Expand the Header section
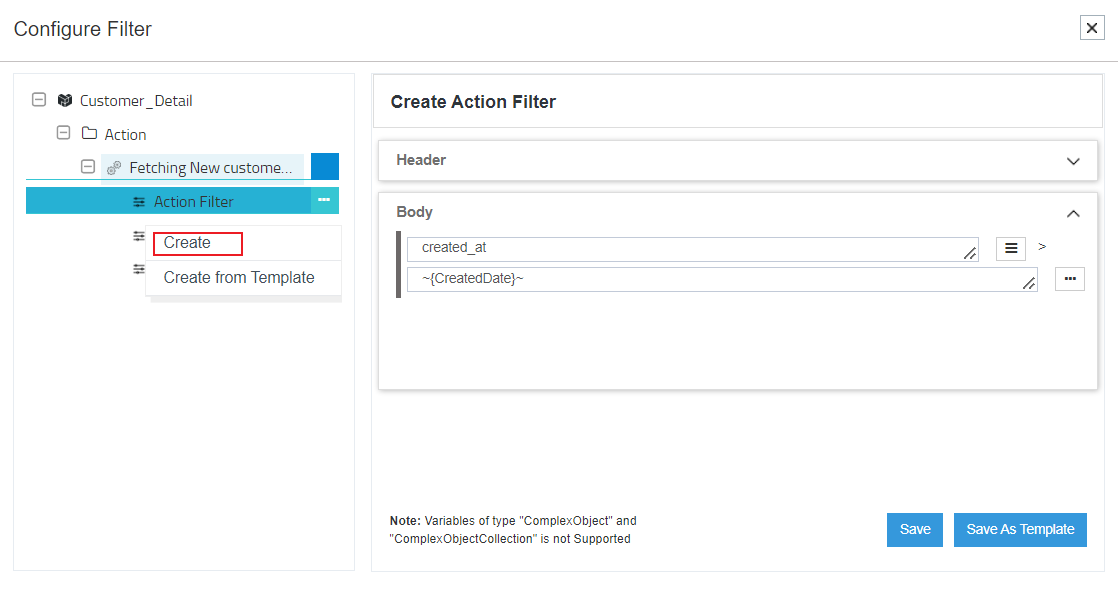Viewport: 1118px width, 607px height. click(x=1073, y=160)
